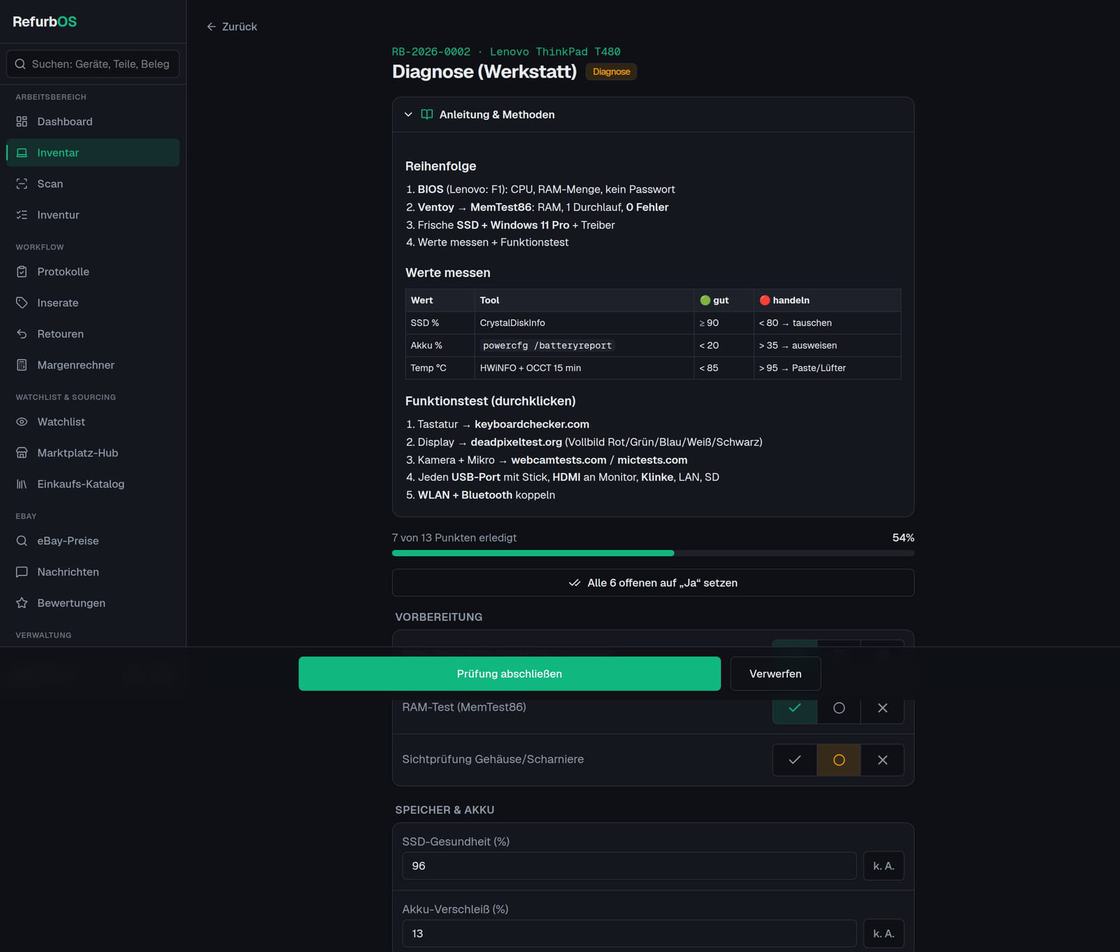Mark Sichtprüfung Gehäuse/Scharniere as failed

pyautogui.click(x=882, y=760)
